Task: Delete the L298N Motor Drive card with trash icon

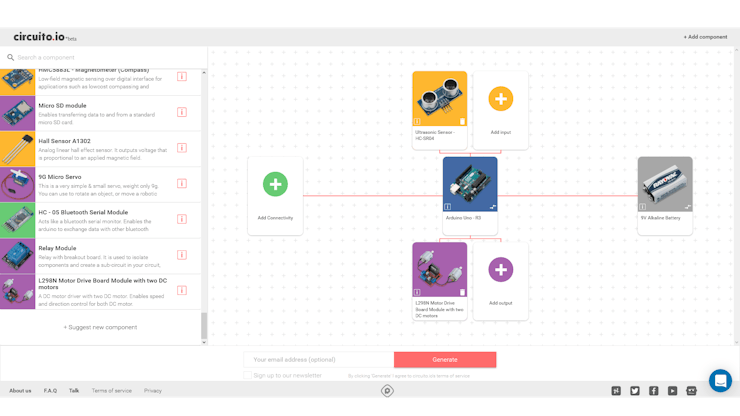Action: 462,292
